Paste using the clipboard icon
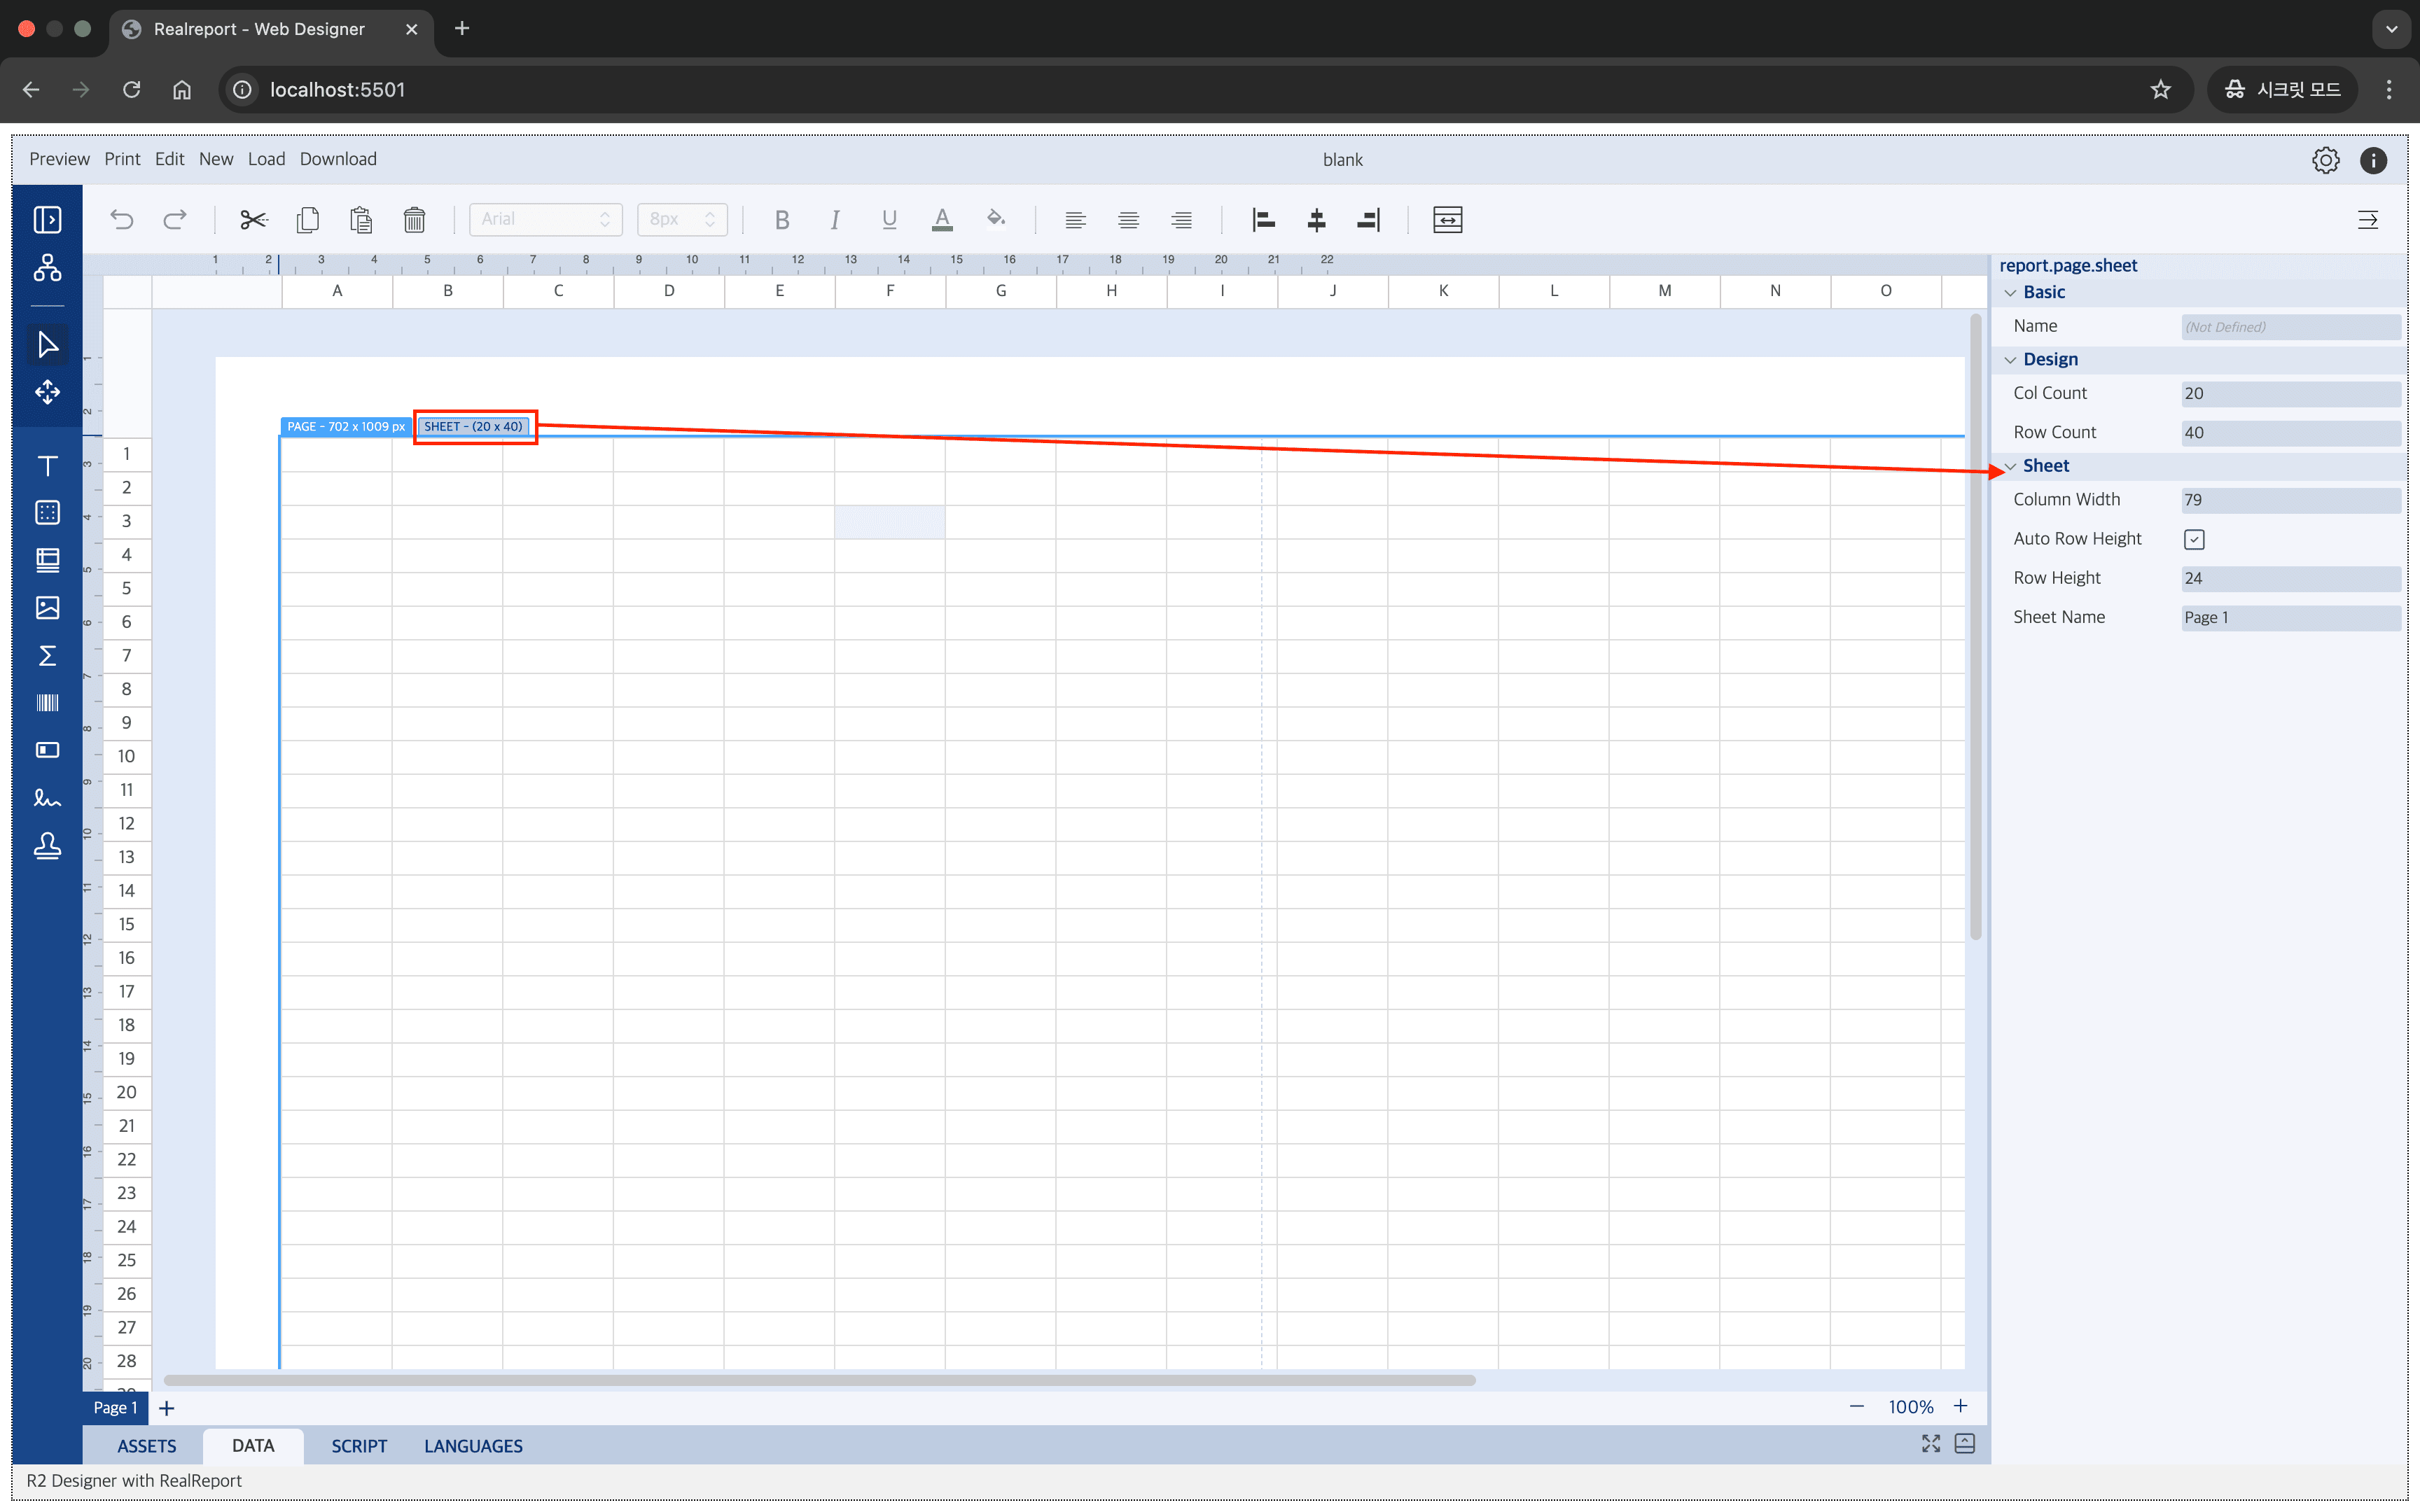 click(x=361, y=219)
